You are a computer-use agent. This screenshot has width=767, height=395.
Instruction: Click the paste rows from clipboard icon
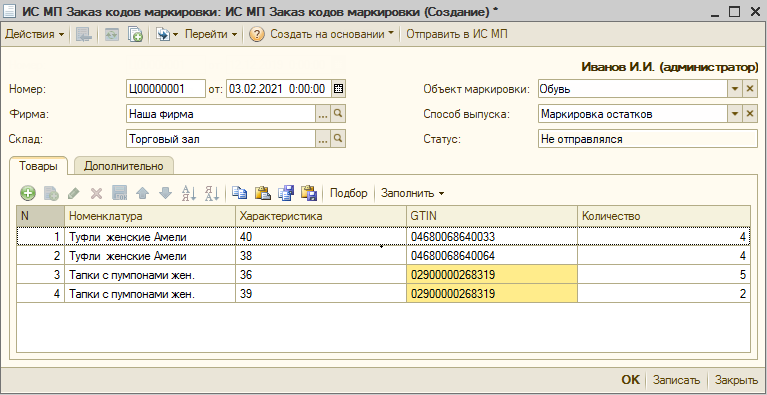[263, 193]
